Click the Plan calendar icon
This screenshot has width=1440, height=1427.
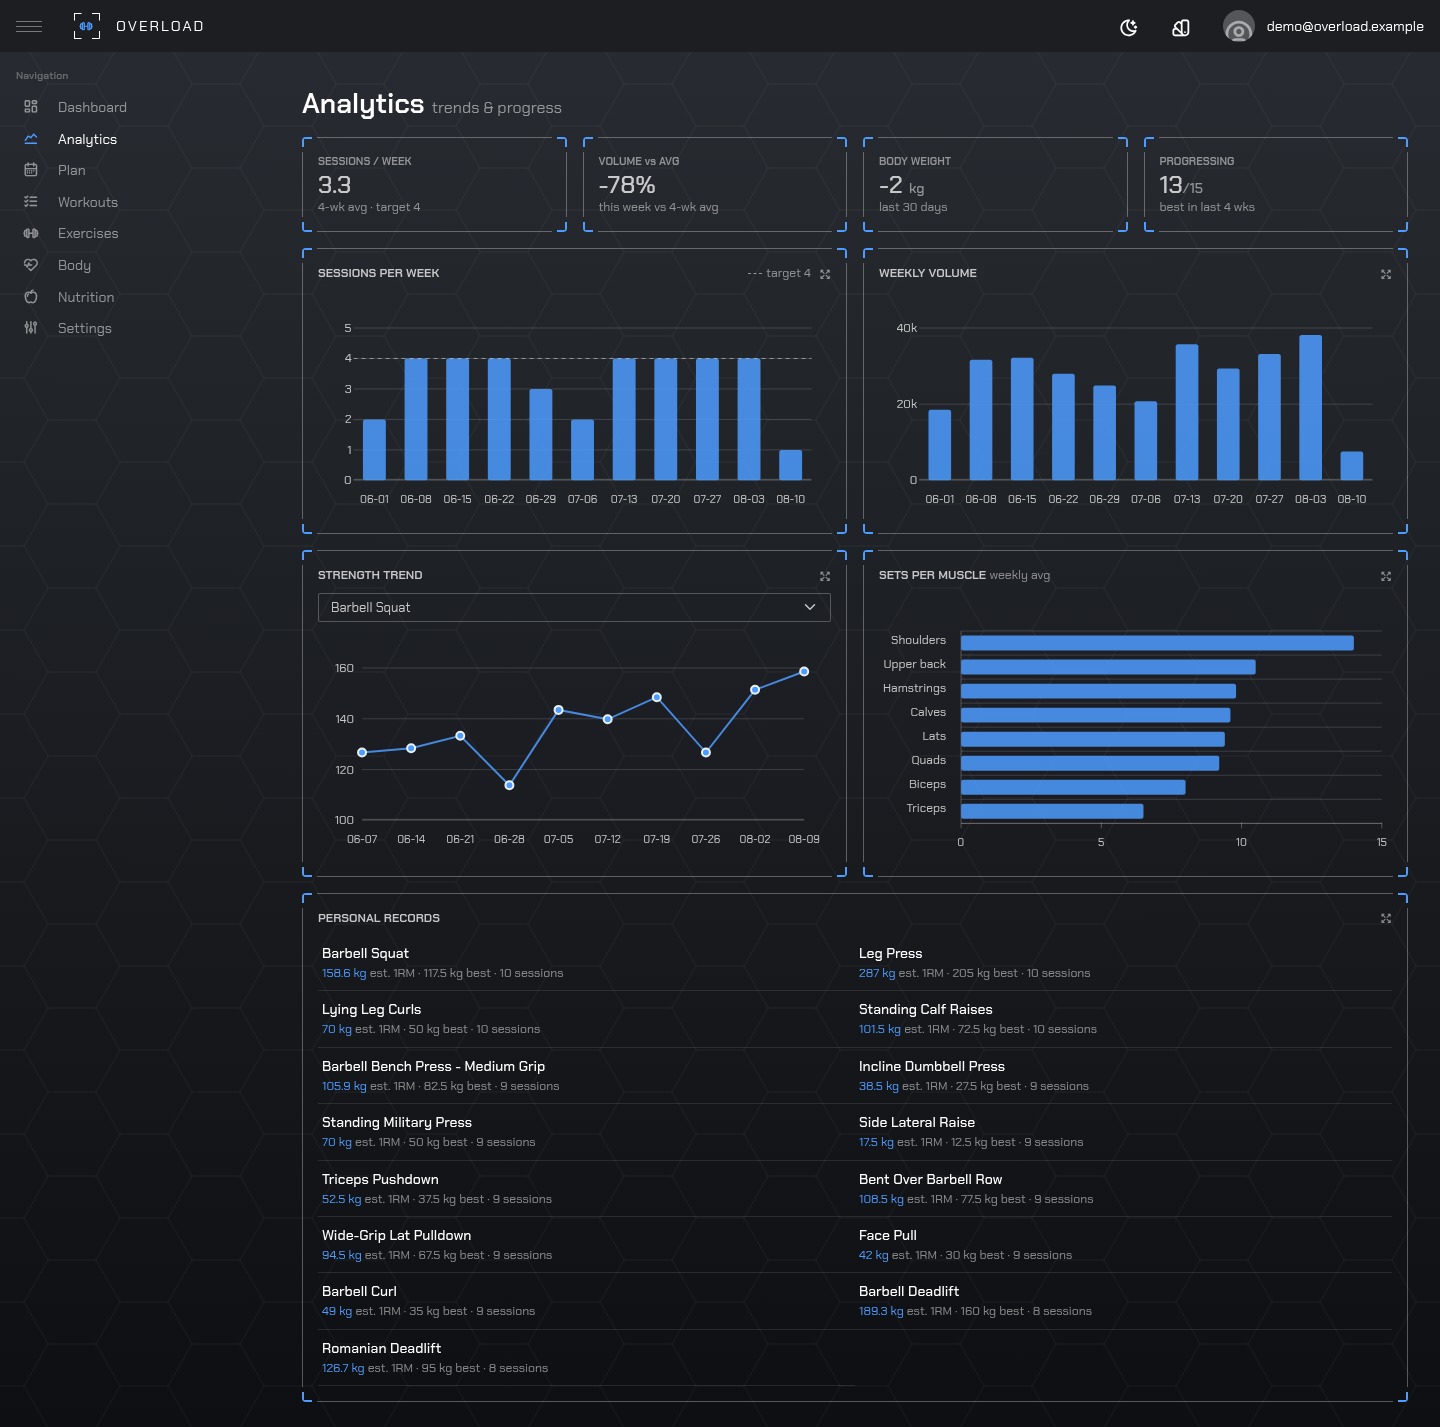coord(31,170)
